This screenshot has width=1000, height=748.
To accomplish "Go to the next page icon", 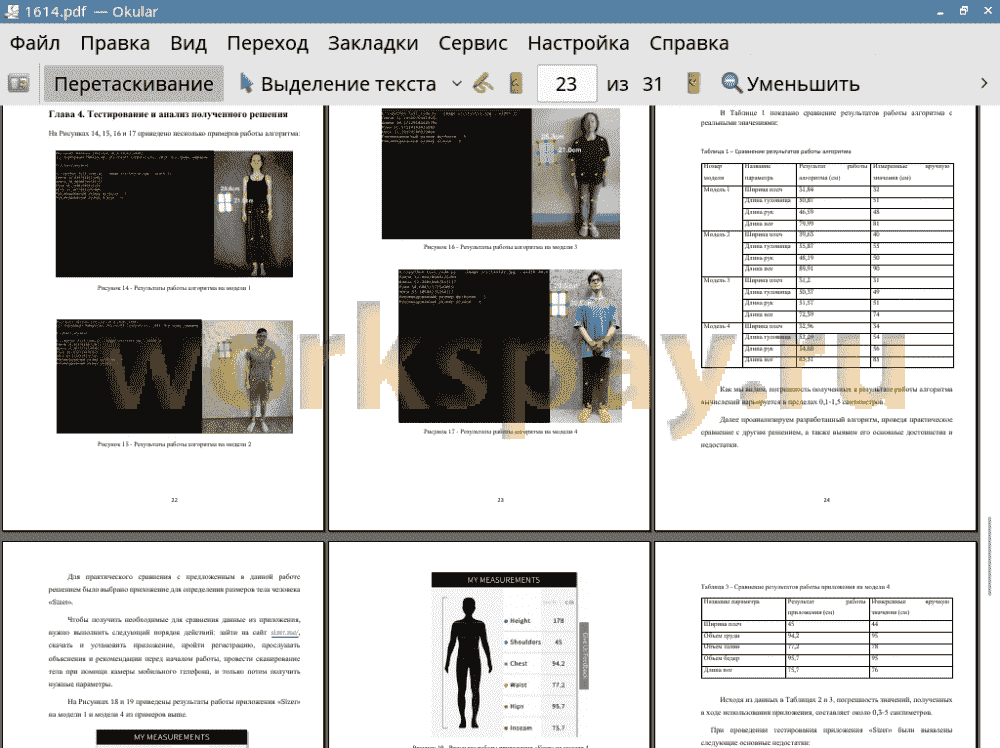I will (693, 84).
